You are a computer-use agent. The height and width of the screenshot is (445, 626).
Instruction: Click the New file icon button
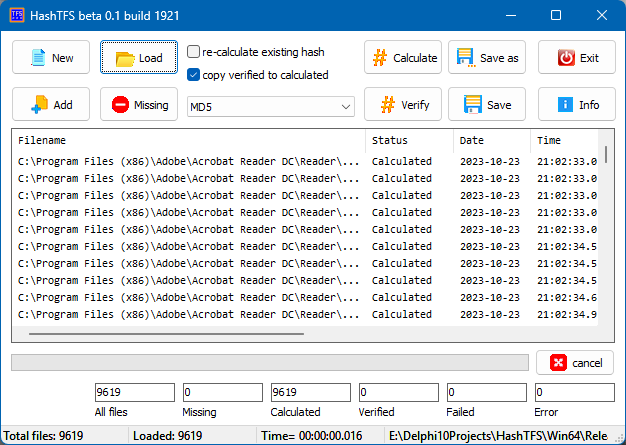coord(51,58)
